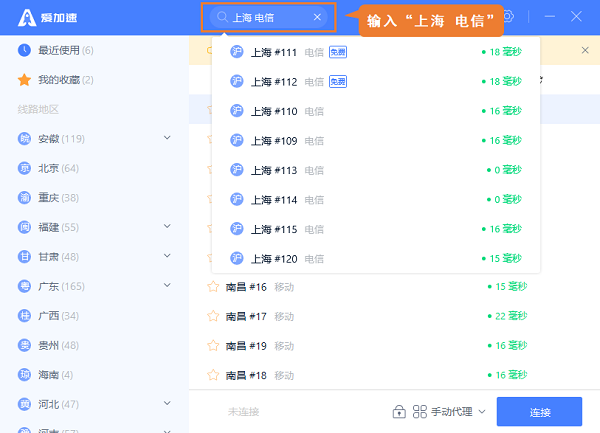Click the orange star icon beside 我的收藏
Image resolution: width=600 pixels, height=433 pixels.
point(24,80)
